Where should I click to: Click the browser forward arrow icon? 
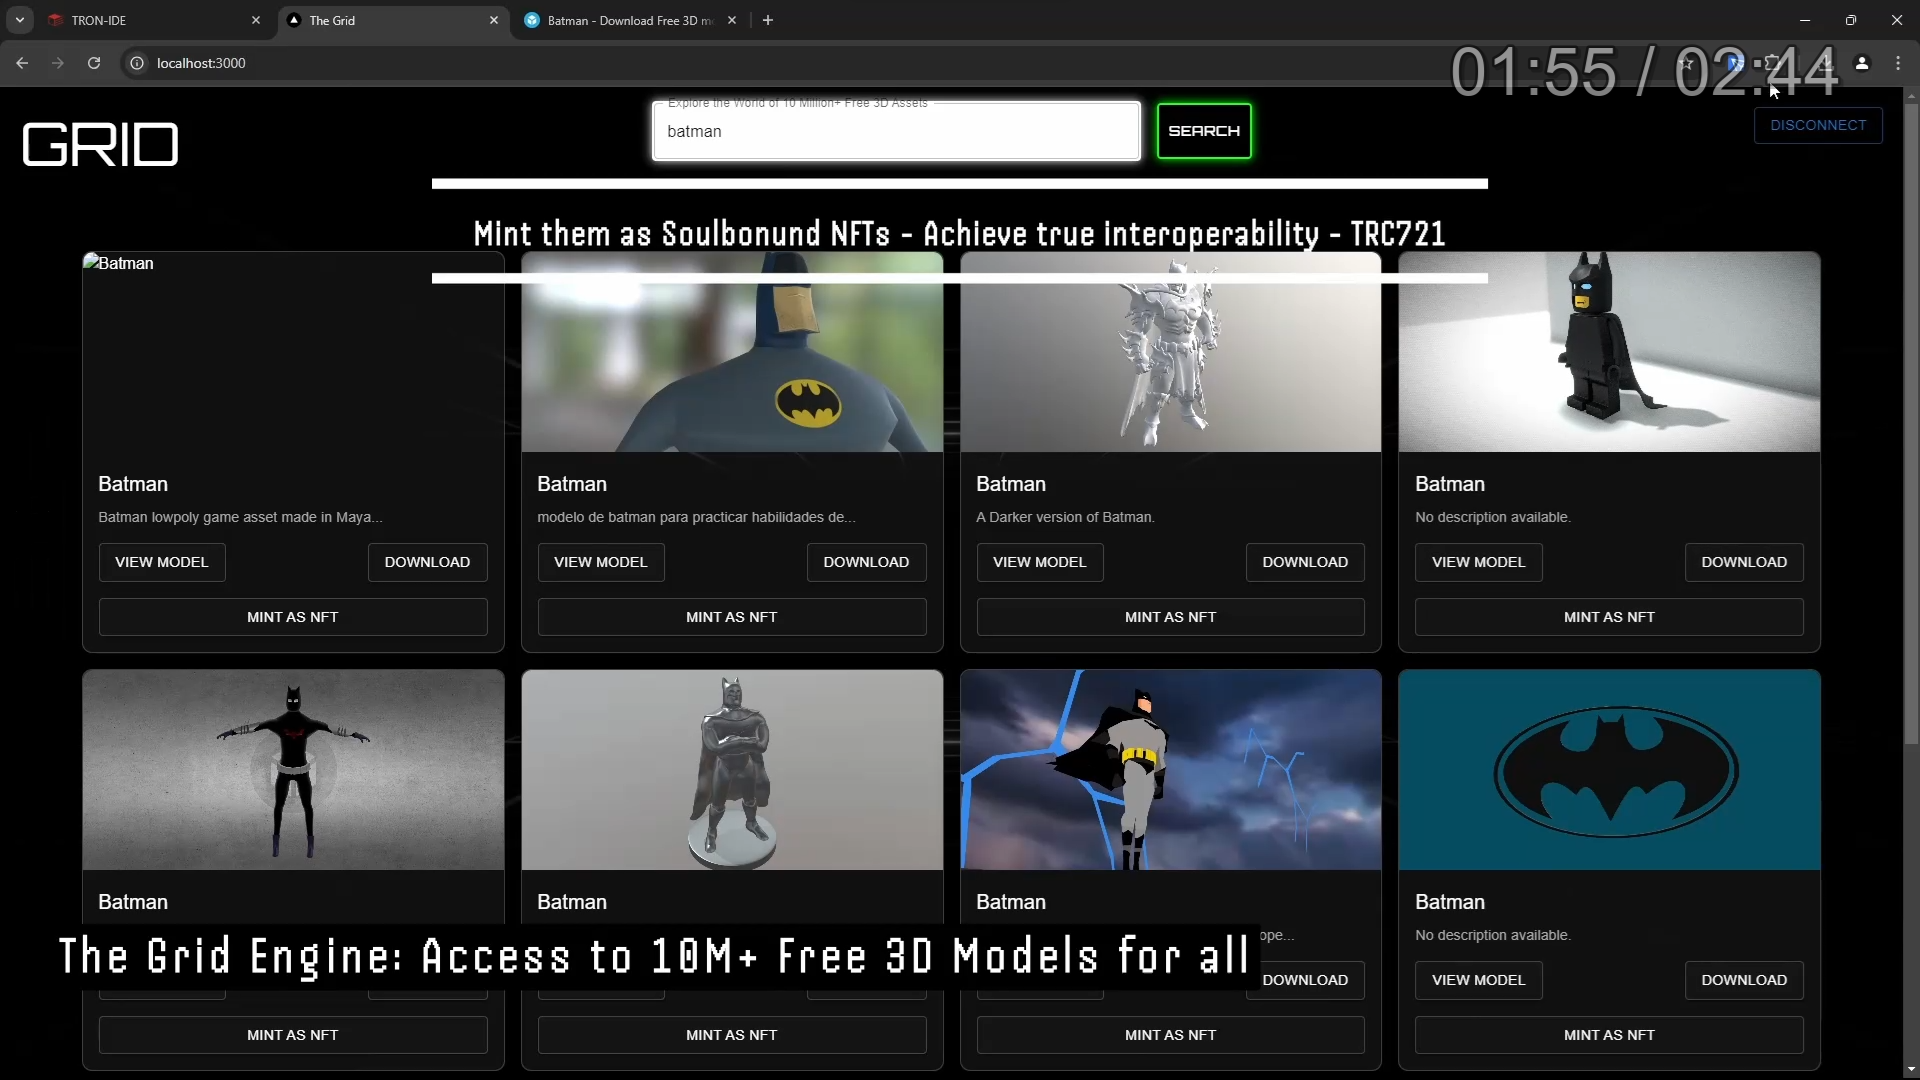click(58, 63)
